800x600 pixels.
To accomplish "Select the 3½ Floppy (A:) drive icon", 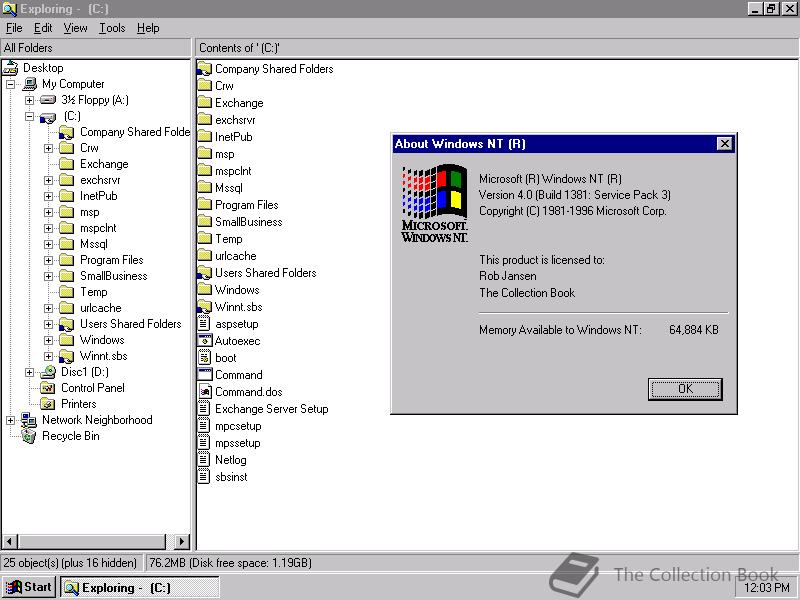I will click(x=48, y=100).
